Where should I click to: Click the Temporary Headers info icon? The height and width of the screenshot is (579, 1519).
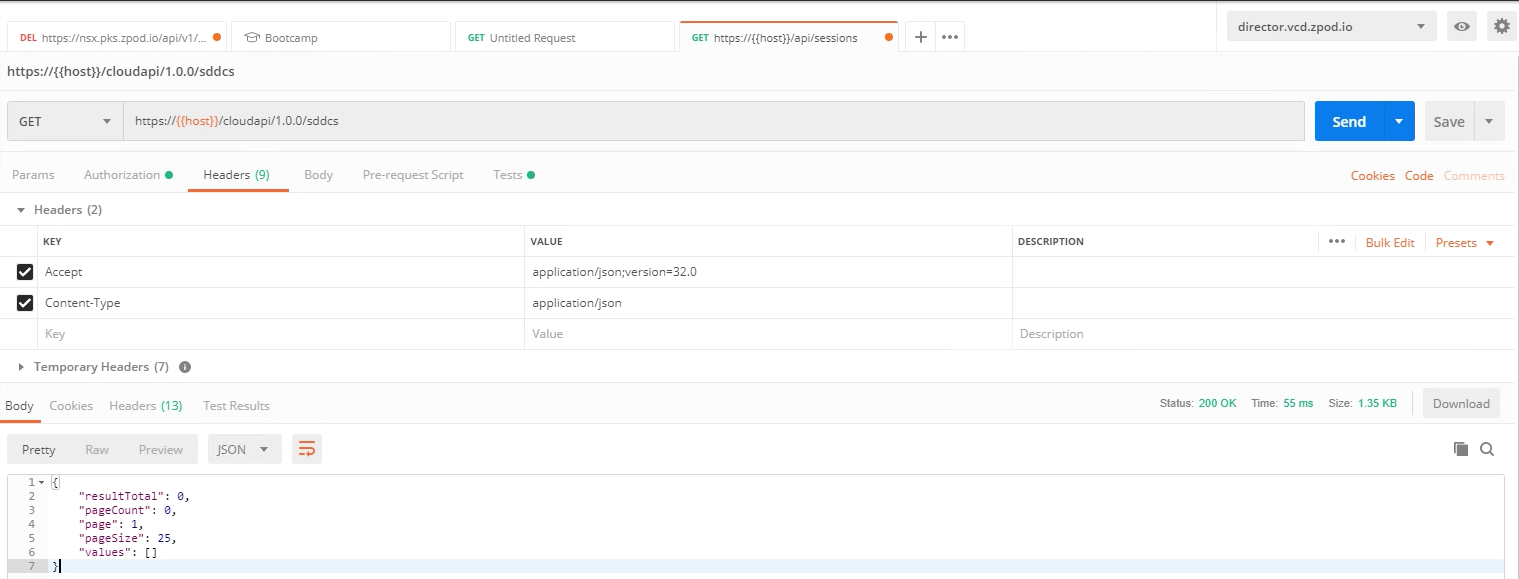click(185, 367)
